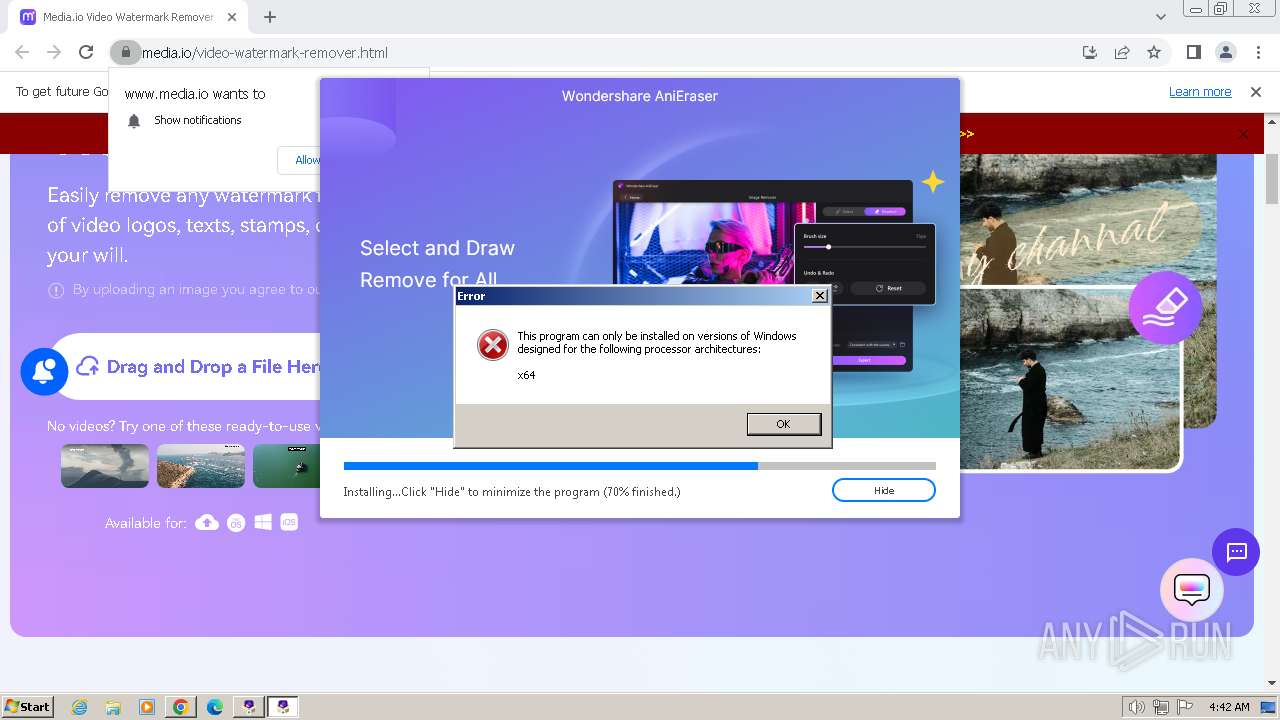Bookmark this tab with the star
The width and height of the screenshot is (1280, 720).
click(x=1154, y=52)
